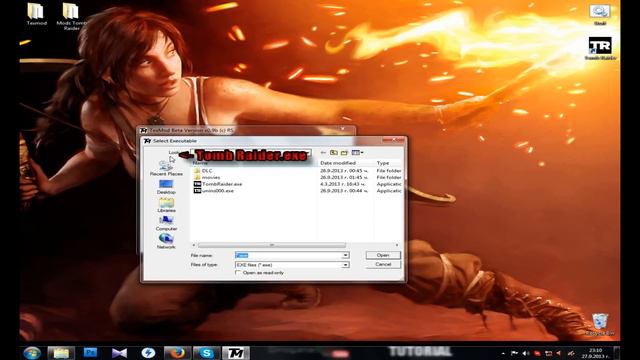Open Action Center flag tray icon
This screenshot has height=360, width=640.
pos(514,353)
